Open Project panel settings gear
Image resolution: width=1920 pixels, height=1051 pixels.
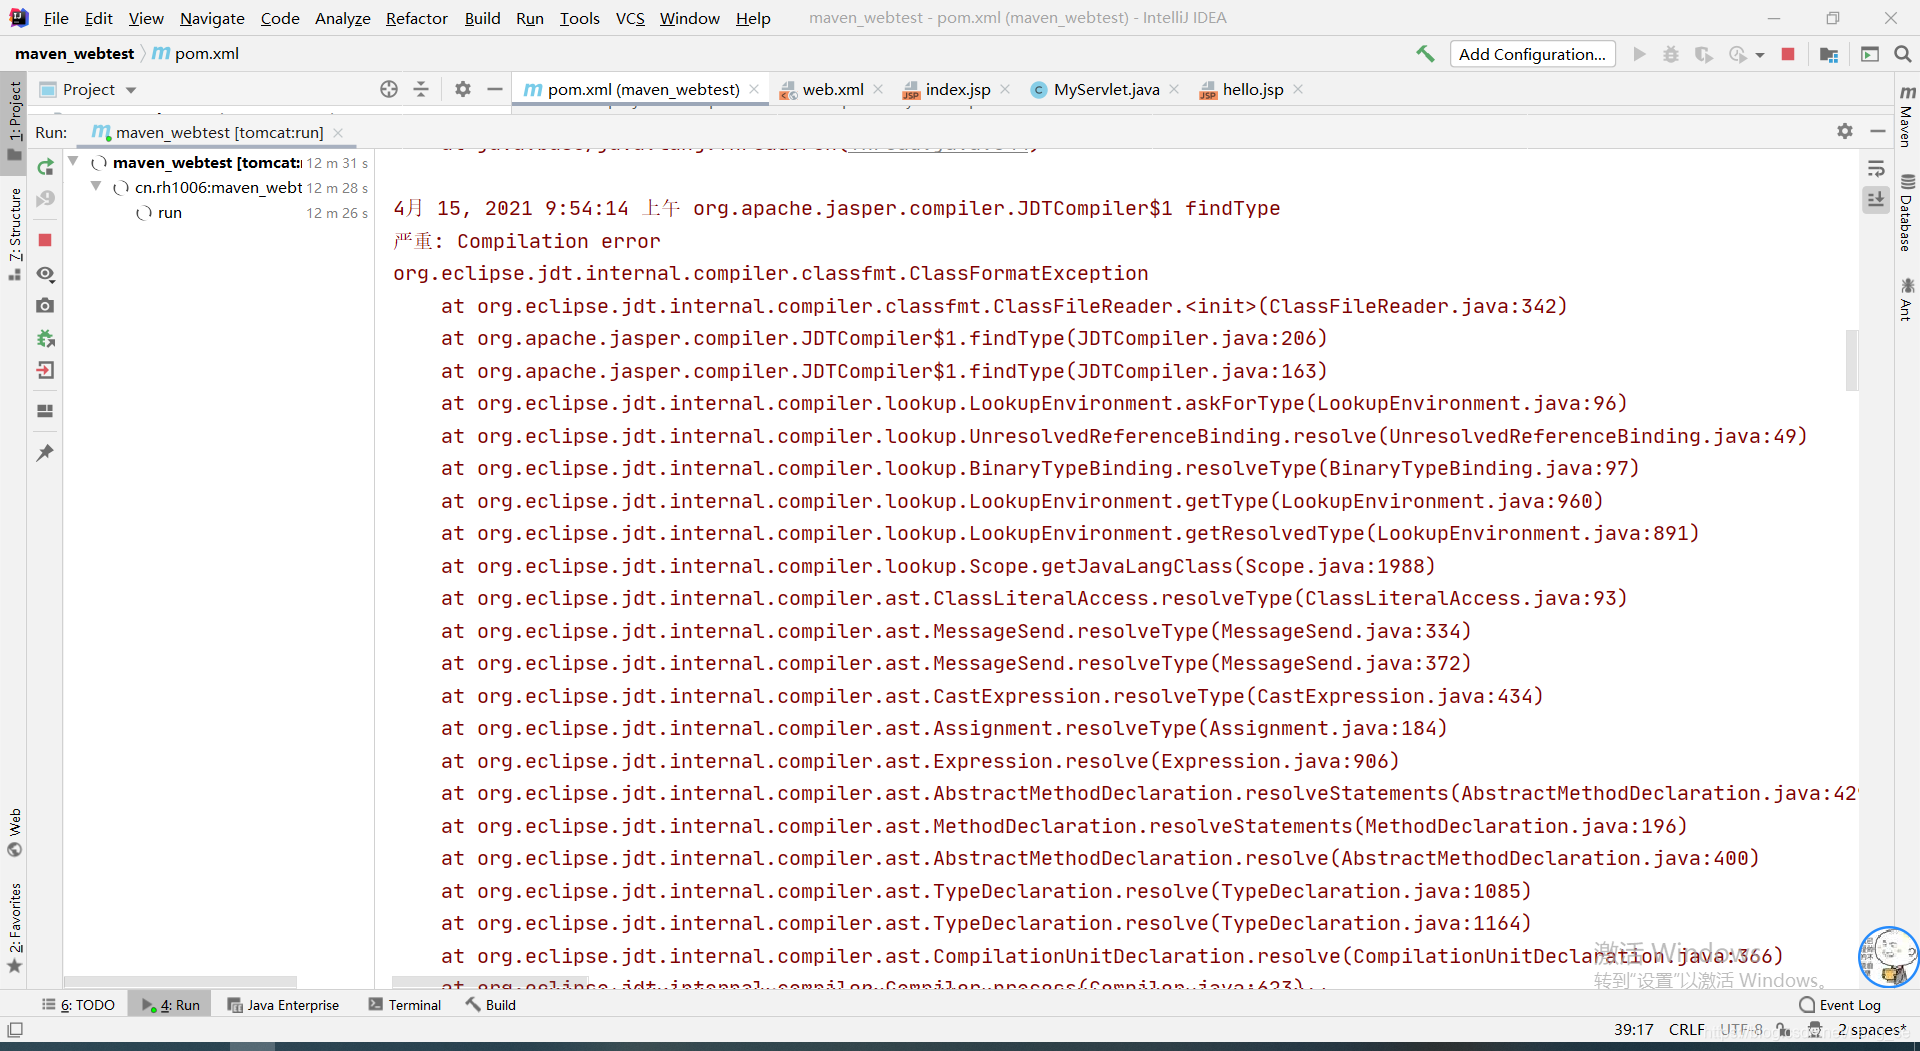click(462, 89)
